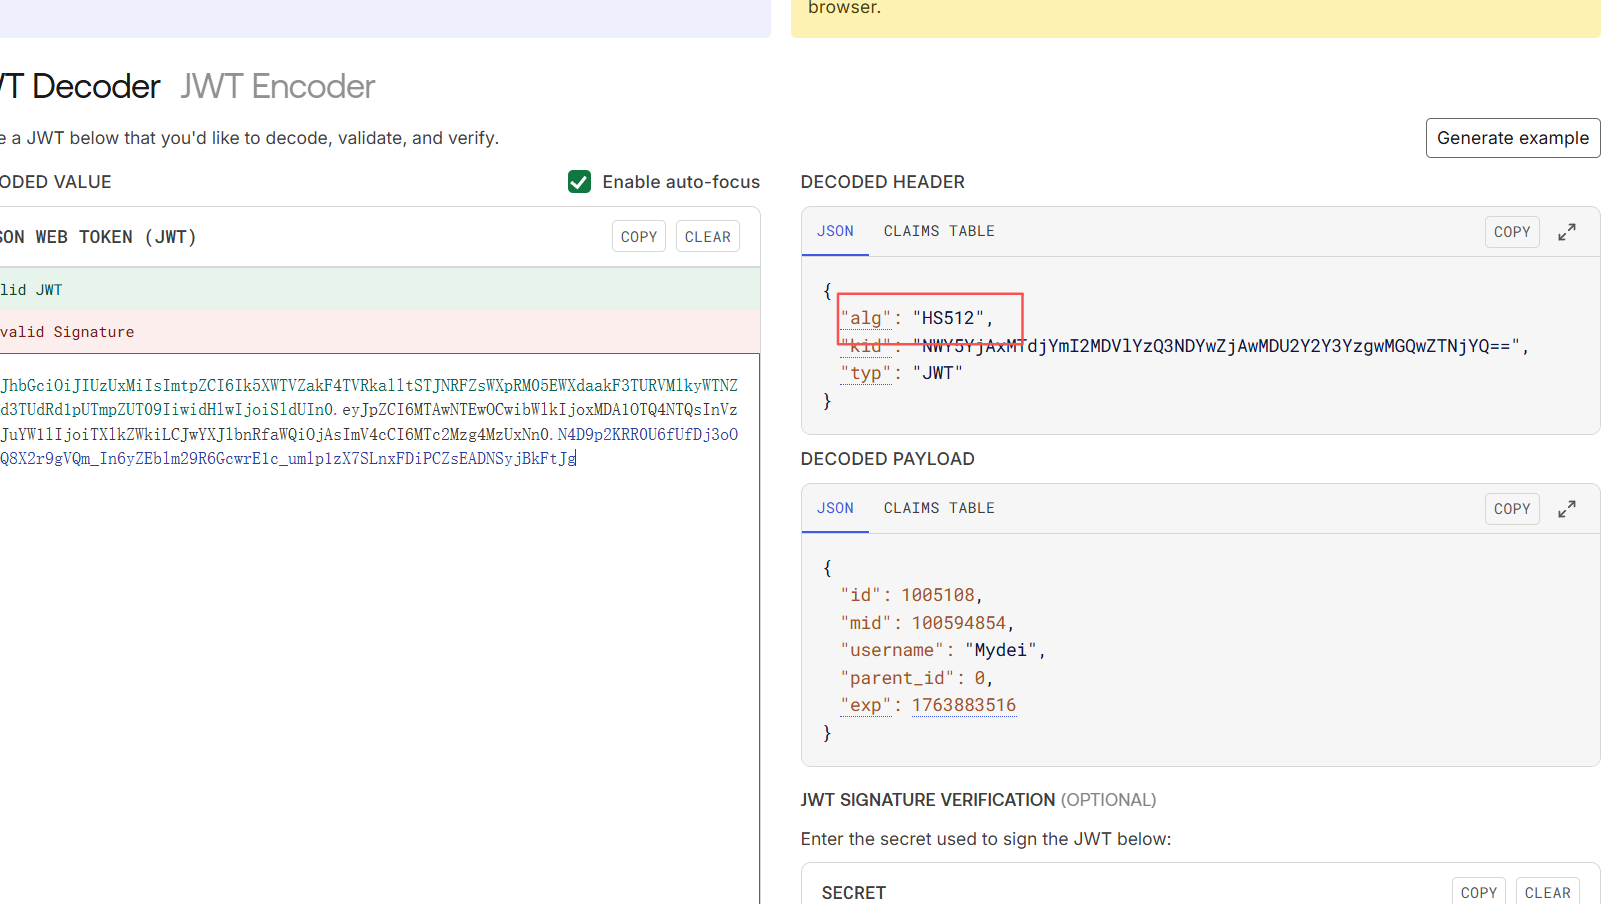This screenshot has height=904, width=1614.
Task: Click the username value "Mydei"
Action: click(1001, 650)
